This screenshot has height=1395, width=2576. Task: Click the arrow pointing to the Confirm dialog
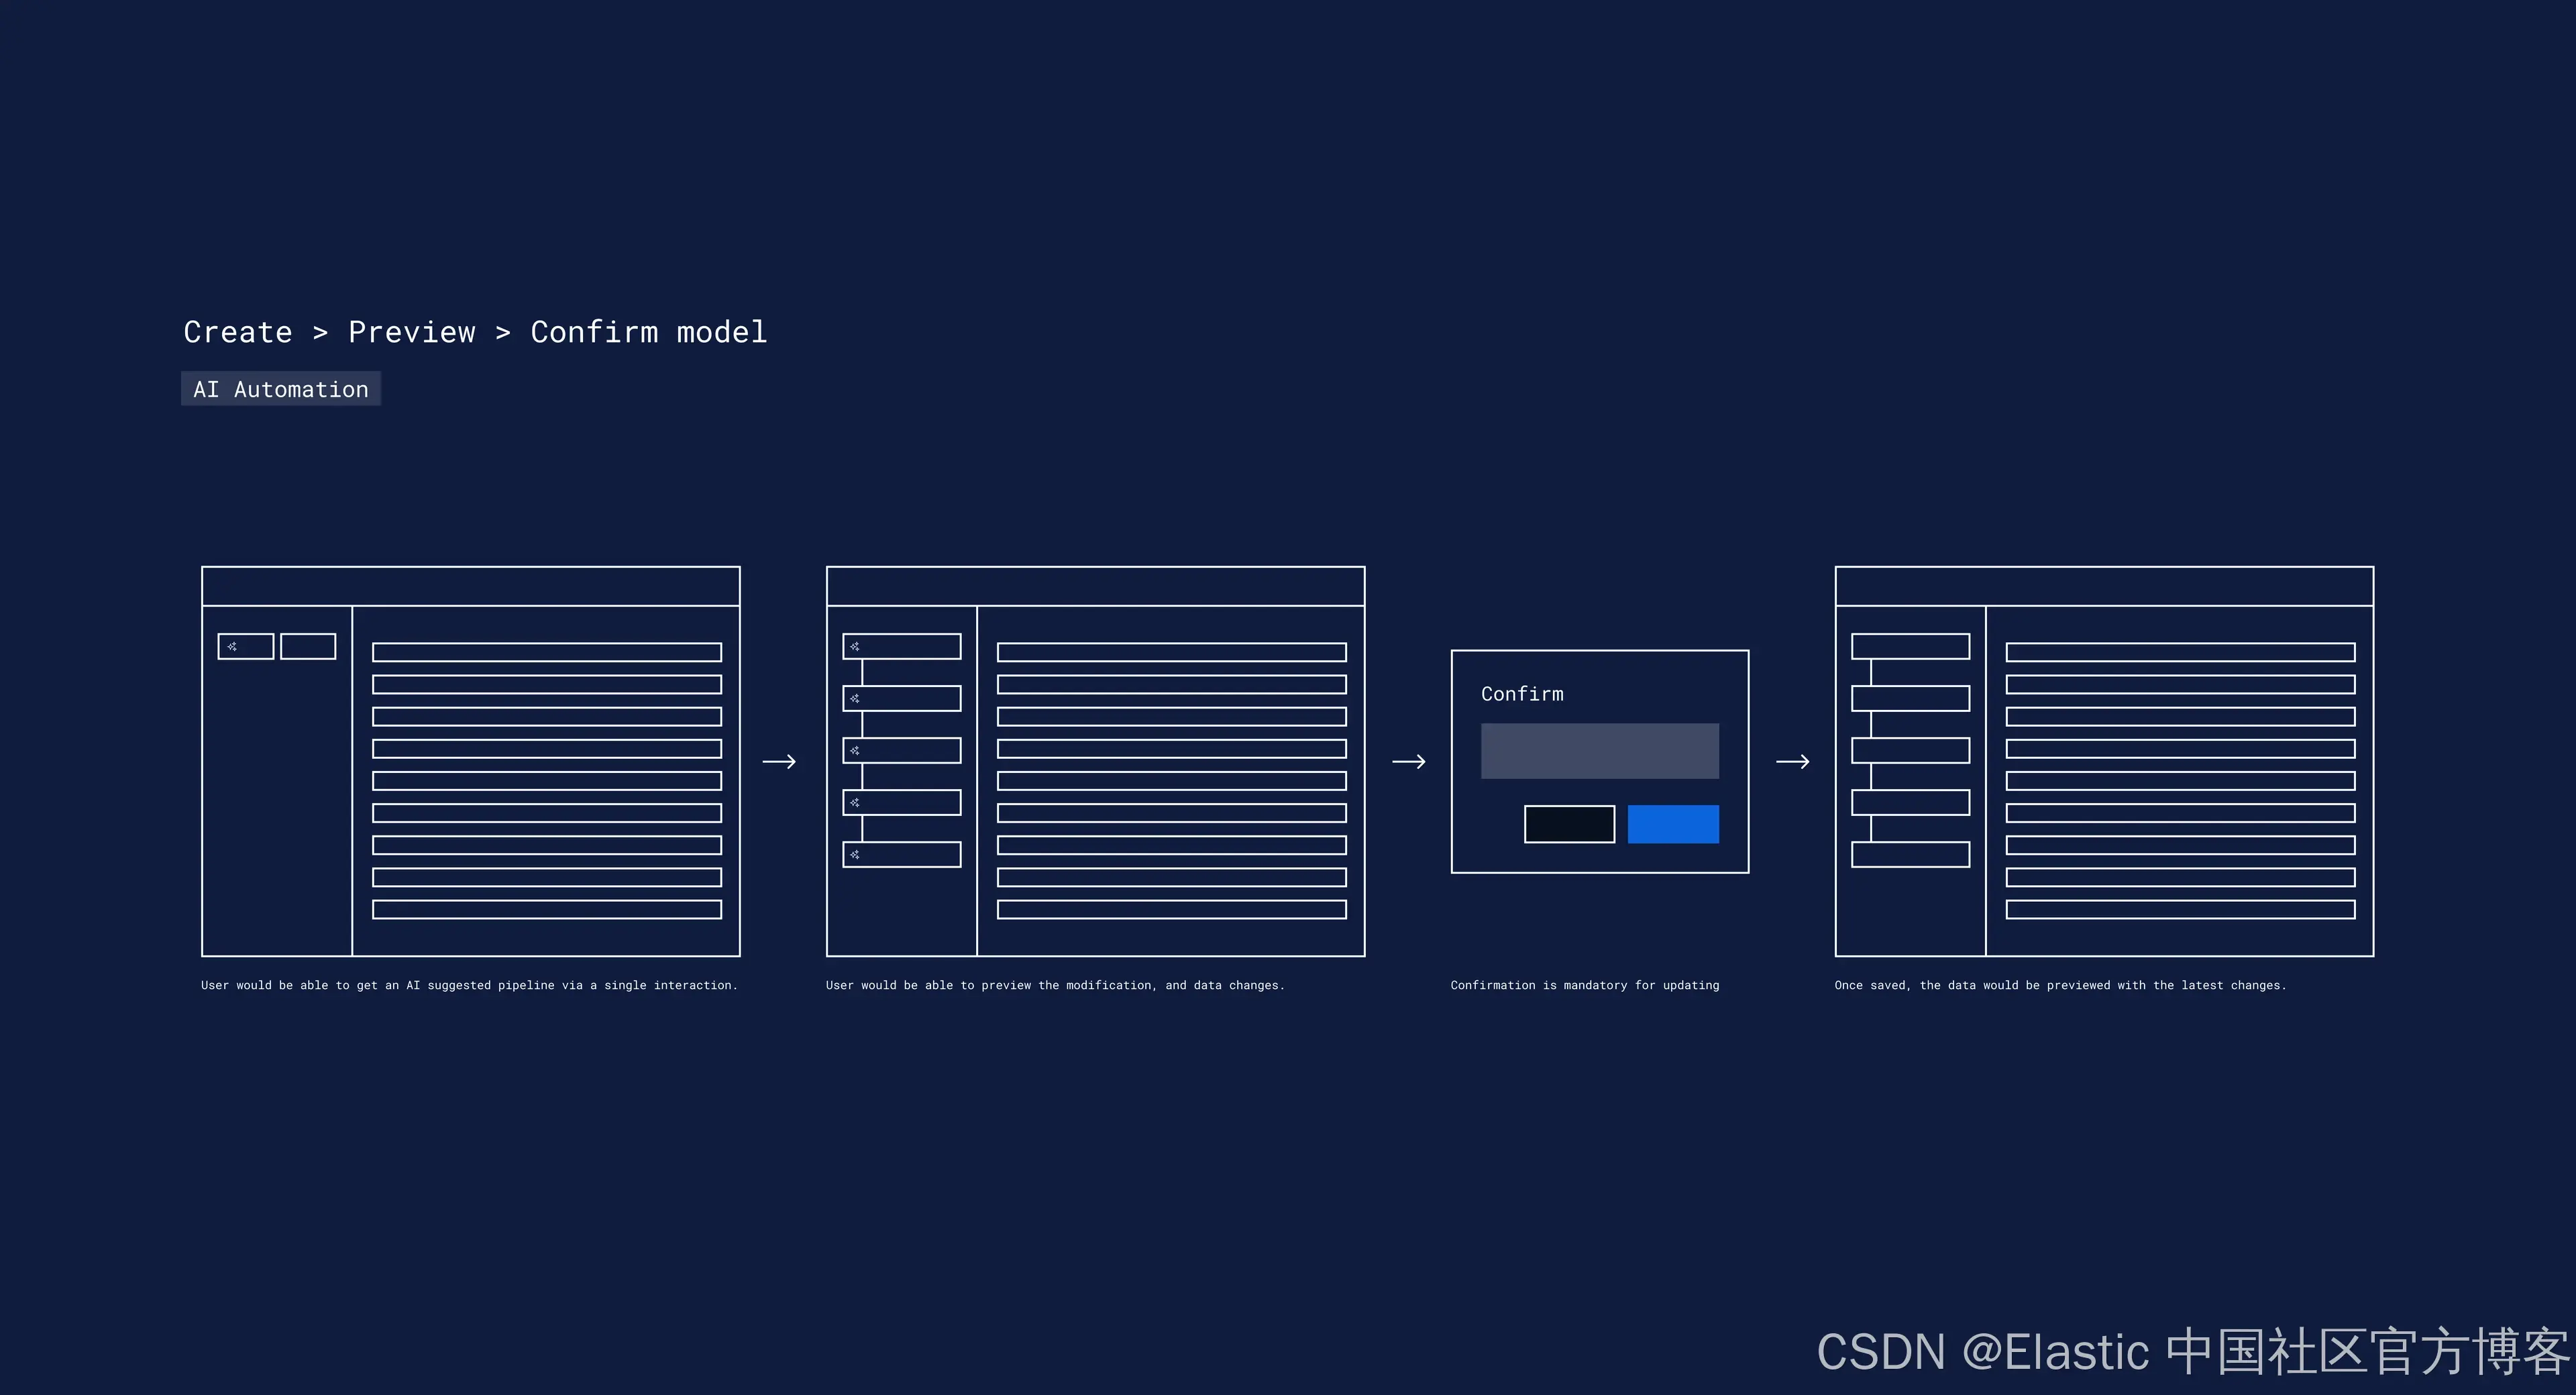[x=1408, y=762]
